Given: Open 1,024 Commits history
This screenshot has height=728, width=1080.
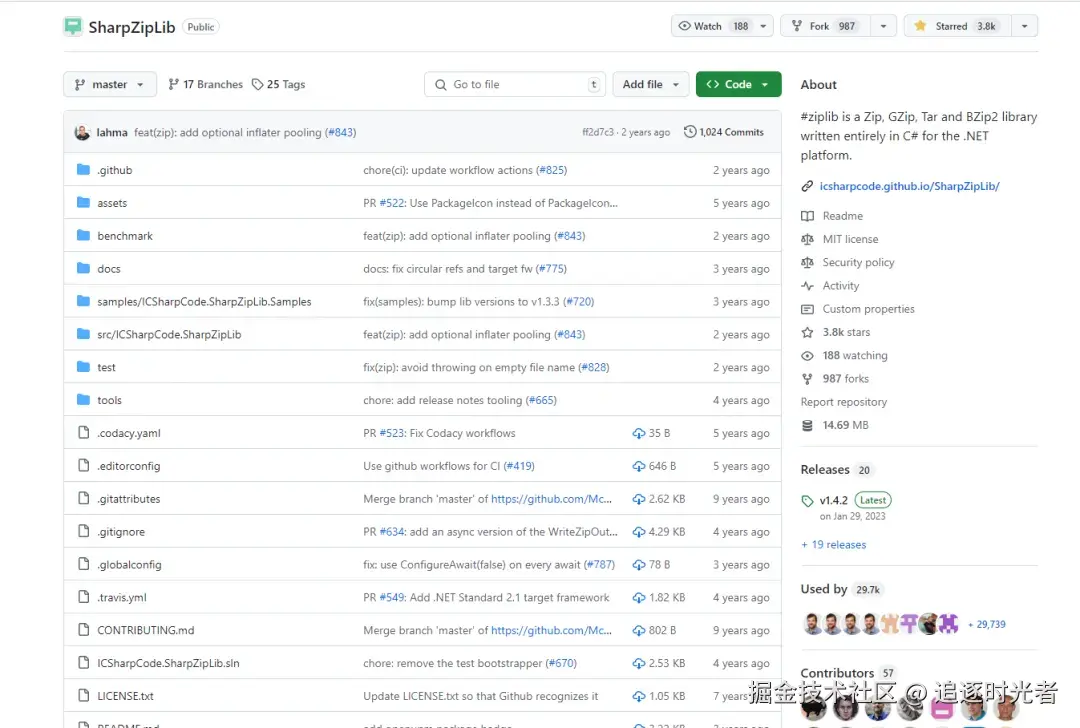Looking at the screenshot, I should tap(724, 132).
